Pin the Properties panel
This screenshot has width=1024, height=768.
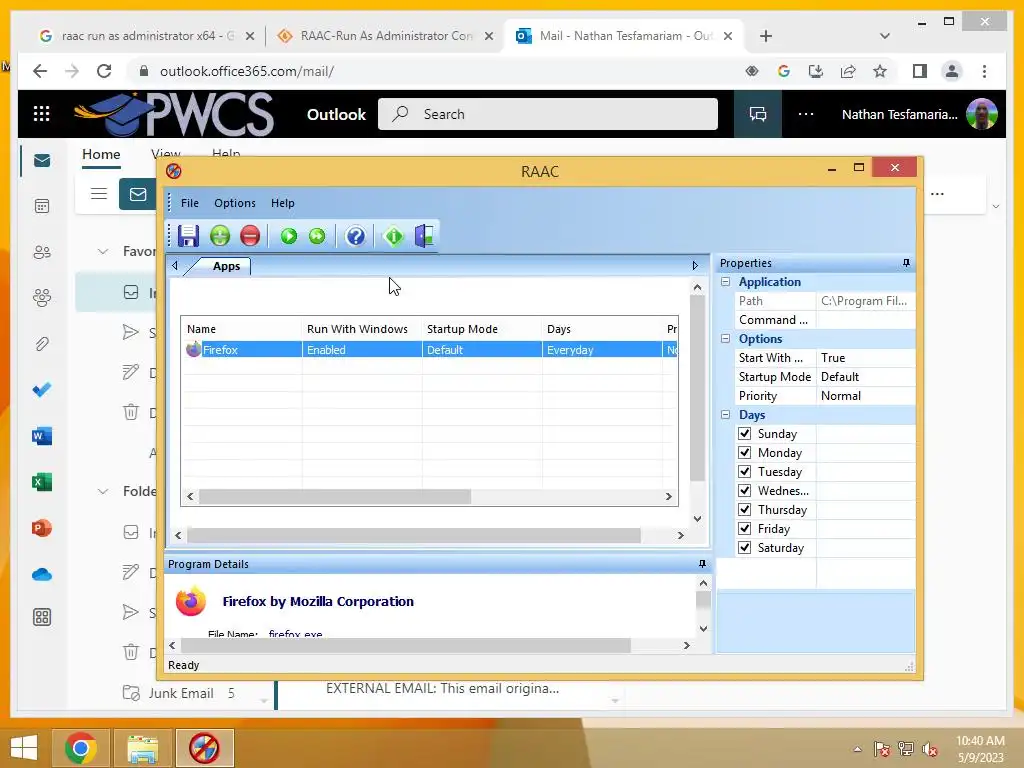pyautogui.click(x=906, y=263)
